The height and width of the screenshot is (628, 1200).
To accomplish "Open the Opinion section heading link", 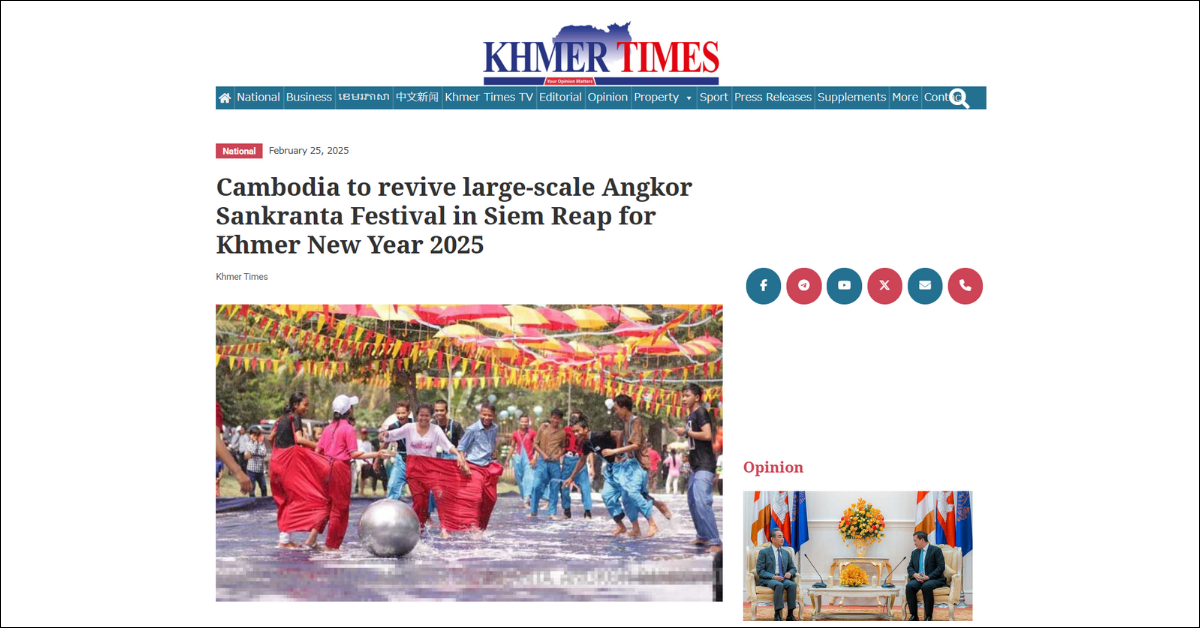I will (x=773, y=467).
